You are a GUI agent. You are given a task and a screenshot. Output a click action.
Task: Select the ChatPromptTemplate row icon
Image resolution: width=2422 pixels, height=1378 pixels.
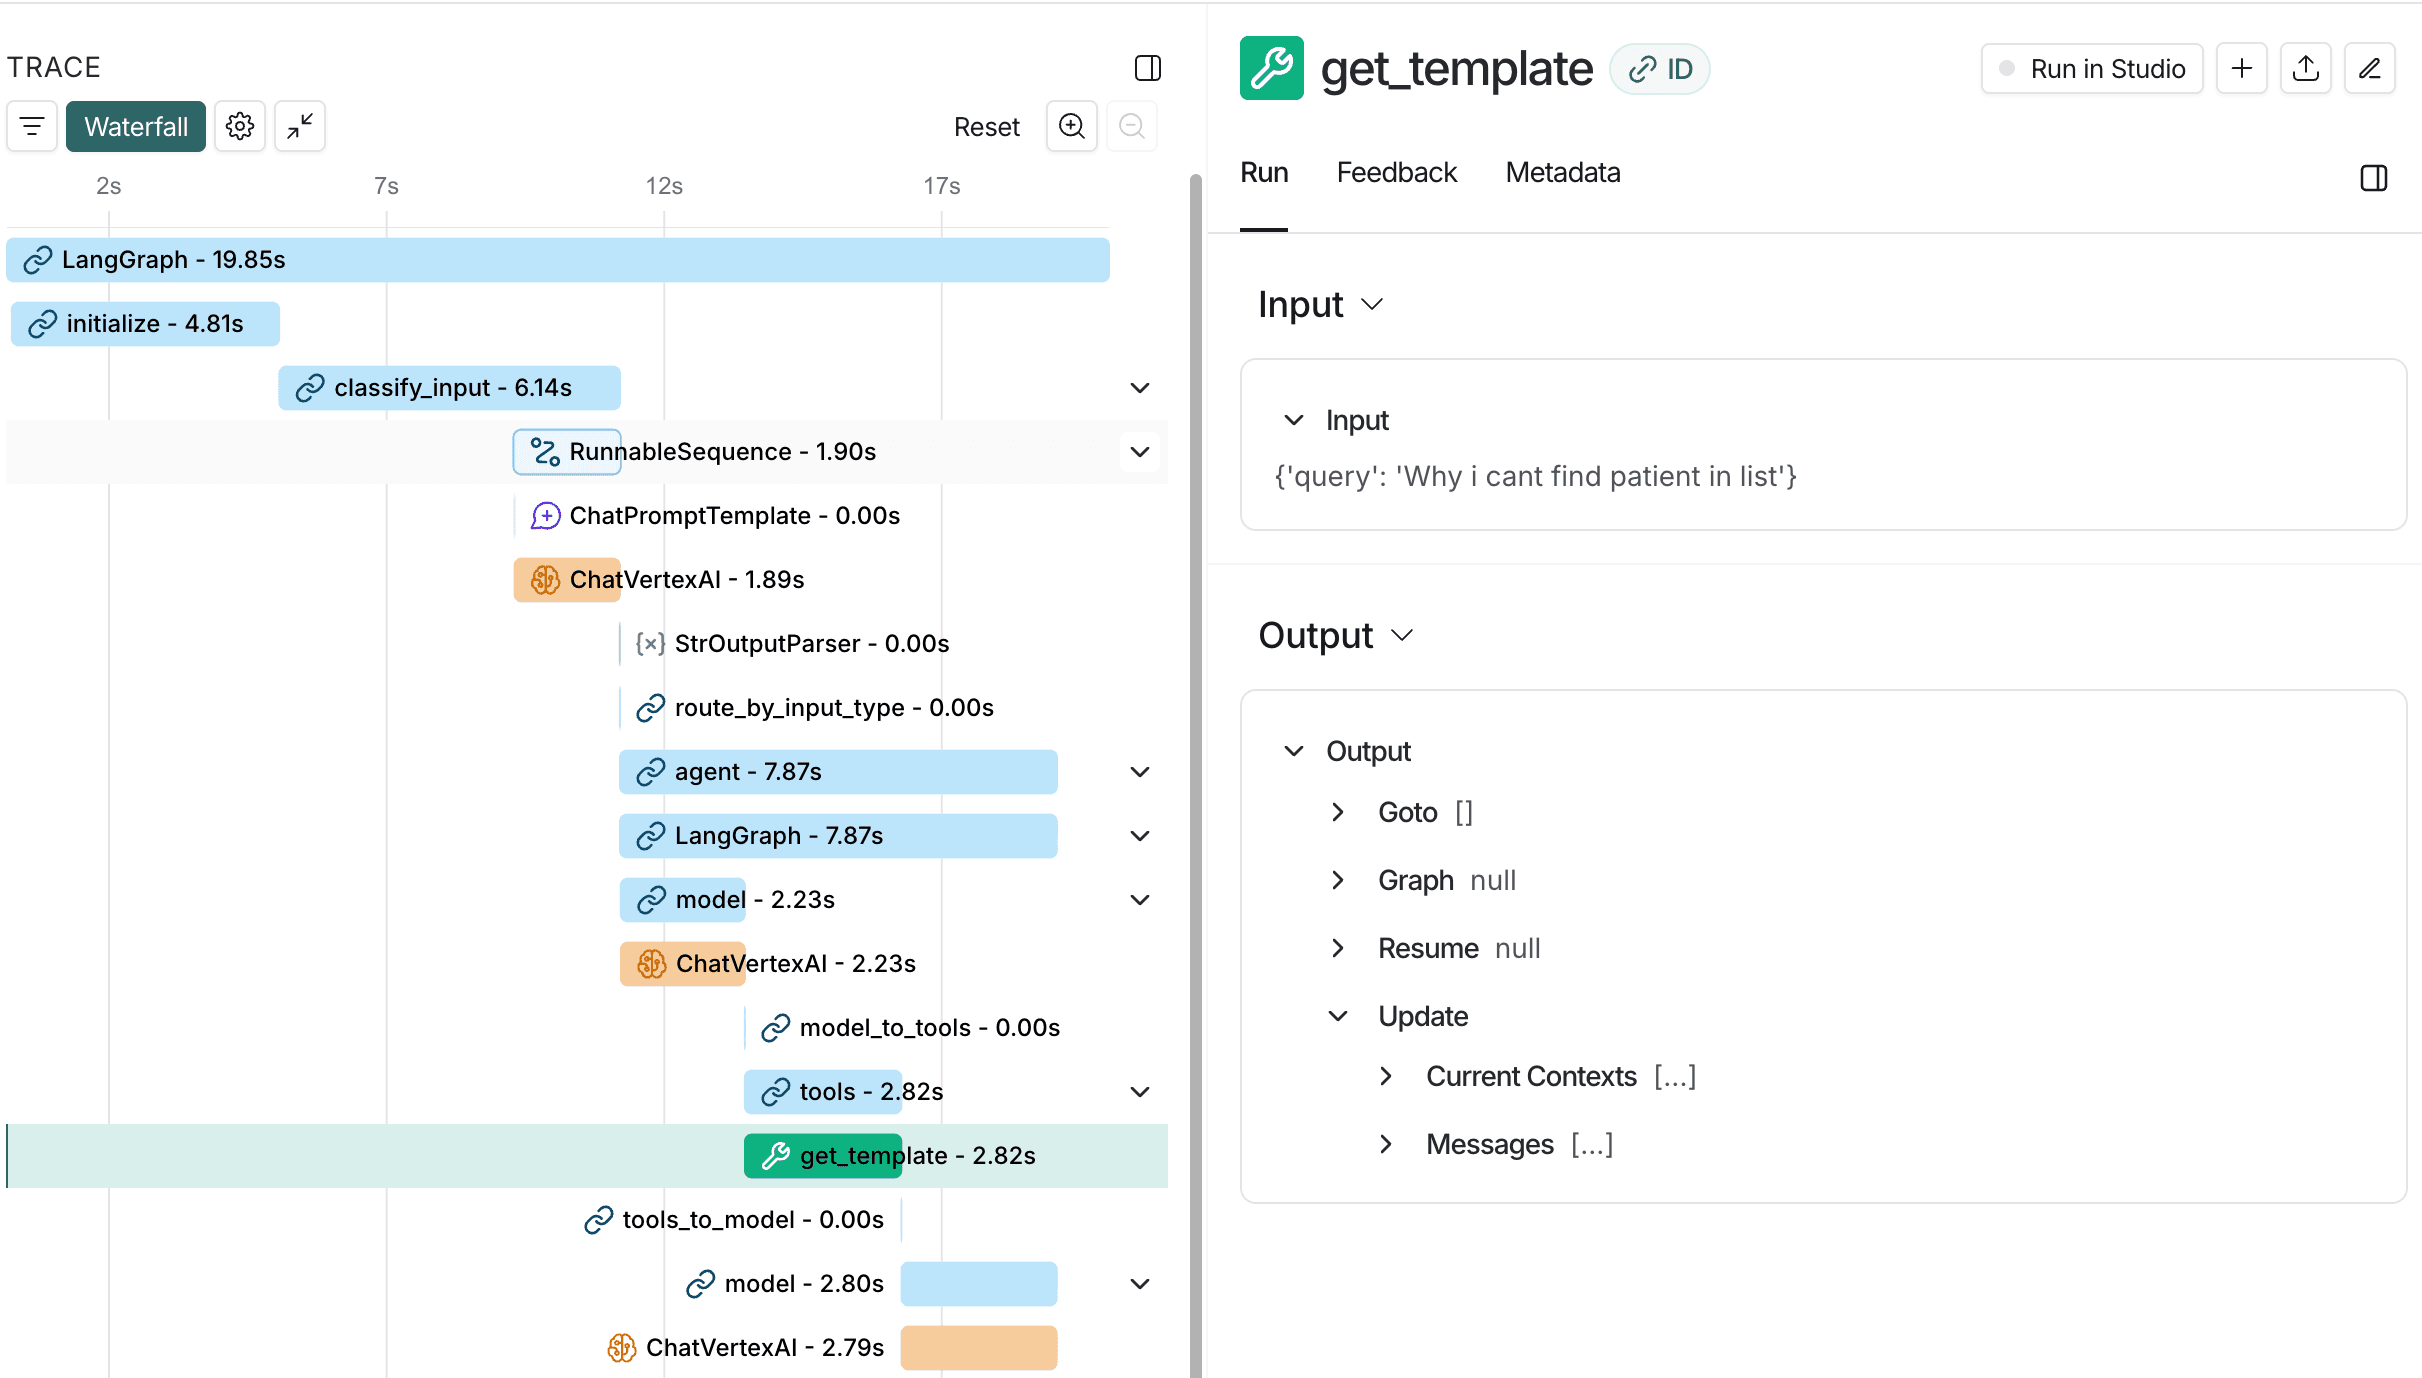(x=546, y=516)
